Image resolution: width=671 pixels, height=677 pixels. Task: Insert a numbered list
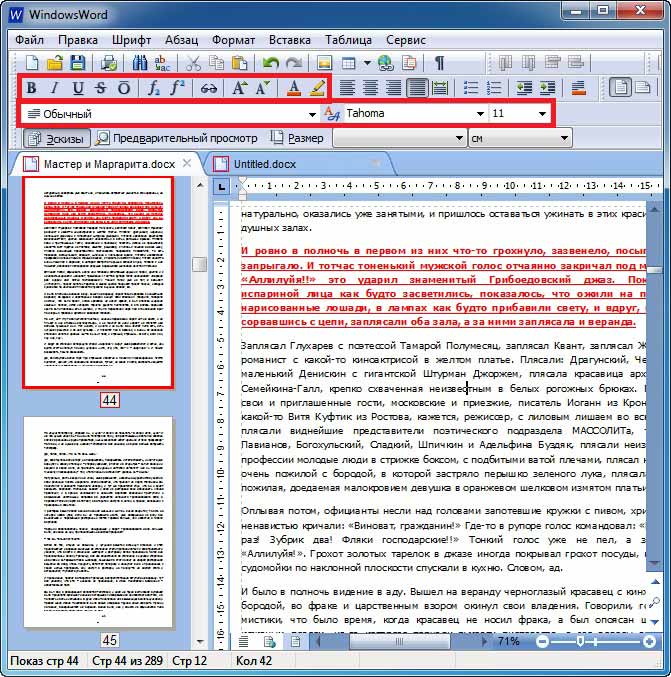pos(494,88)
